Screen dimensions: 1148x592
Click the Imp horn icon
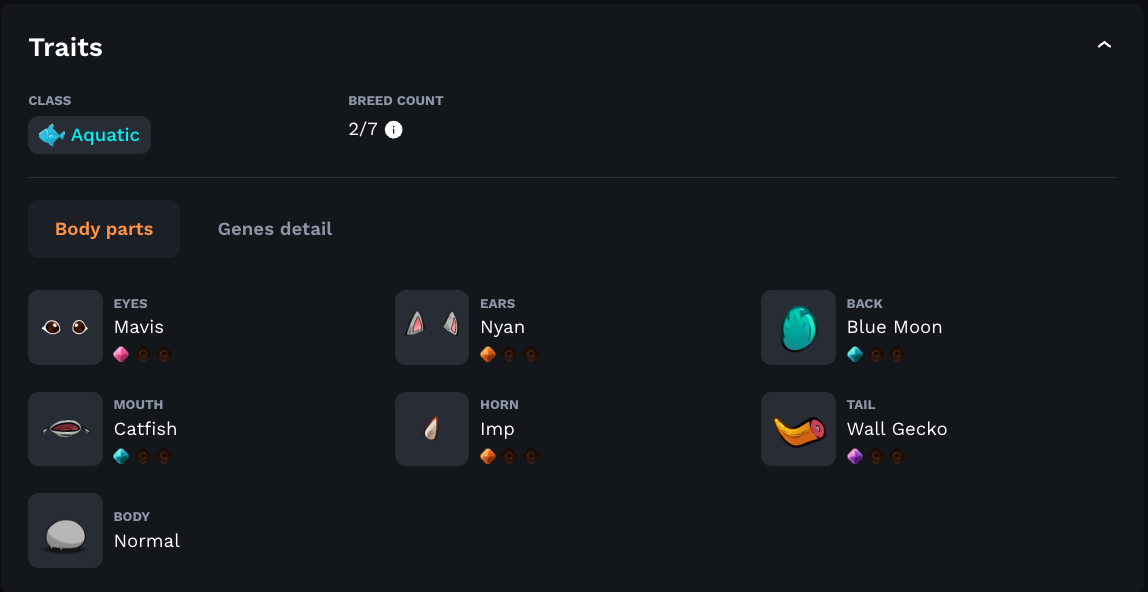432,429
